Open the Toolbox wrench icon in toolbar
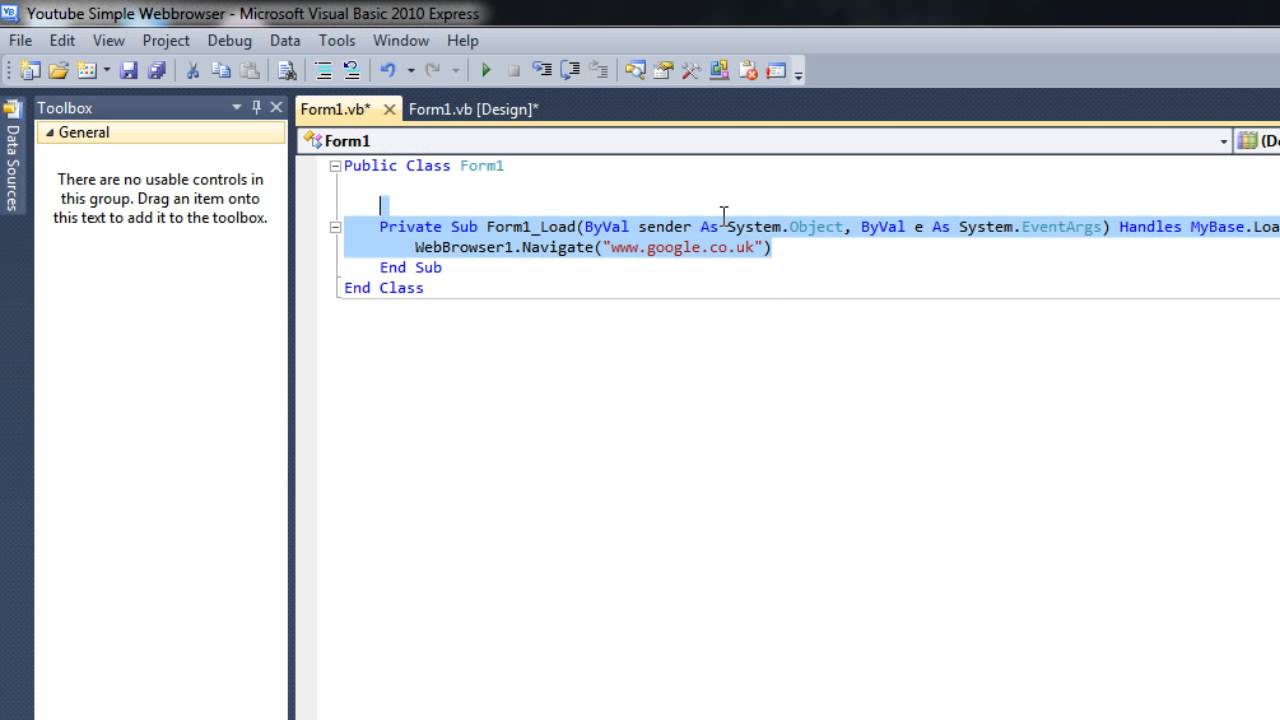 pyautogui.click(x=691, y=70)
